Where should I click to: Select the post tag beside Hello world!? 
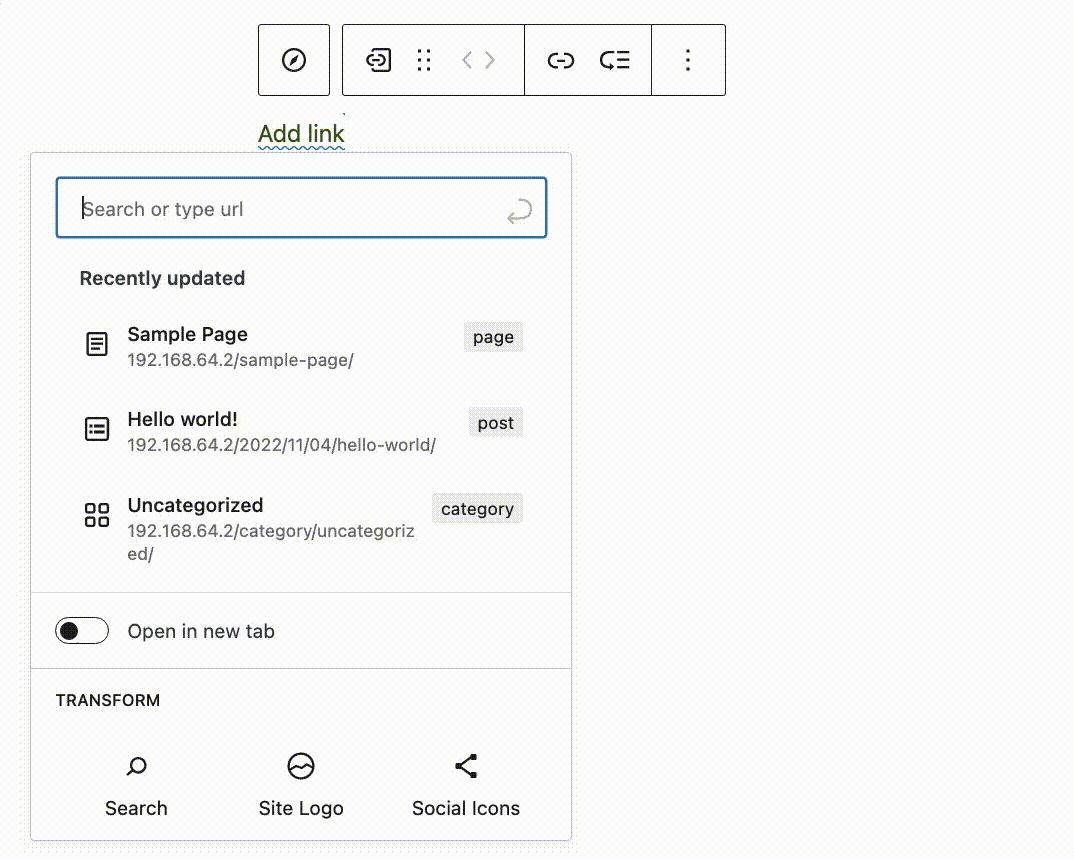(x=496, y=422)
